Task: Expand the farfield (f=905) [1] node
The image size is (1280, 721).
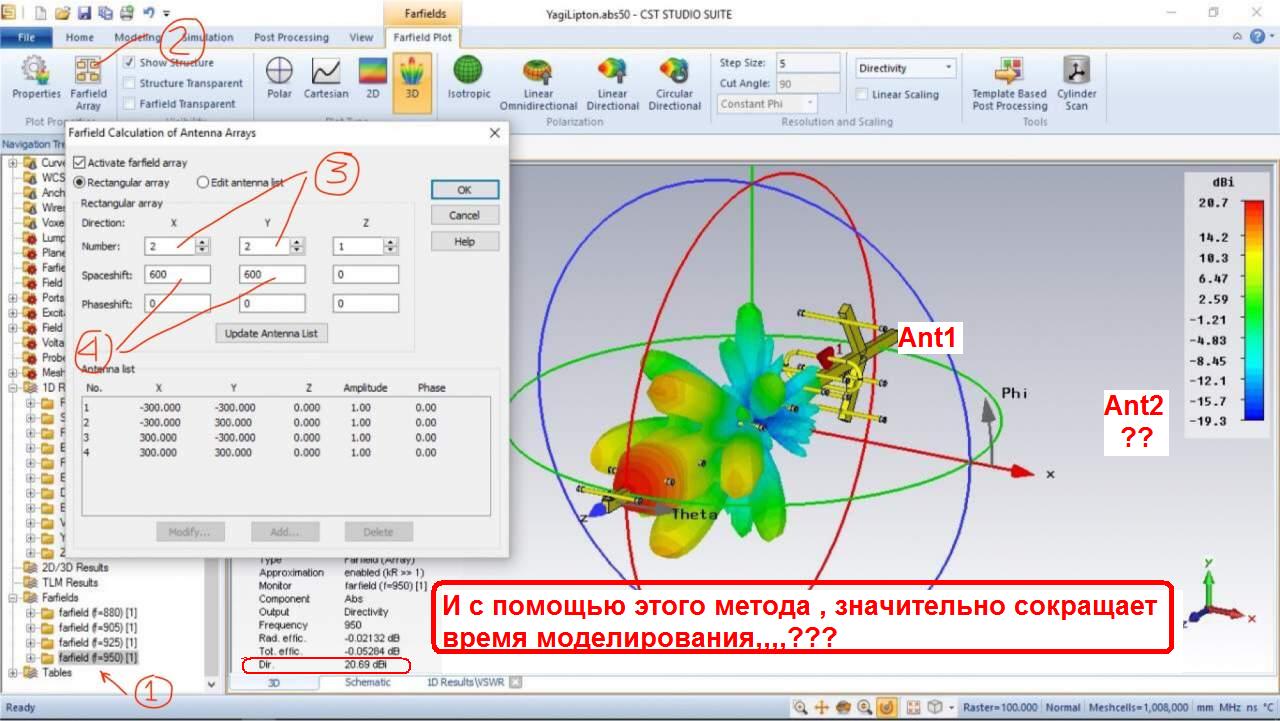Action: point(31,627)
